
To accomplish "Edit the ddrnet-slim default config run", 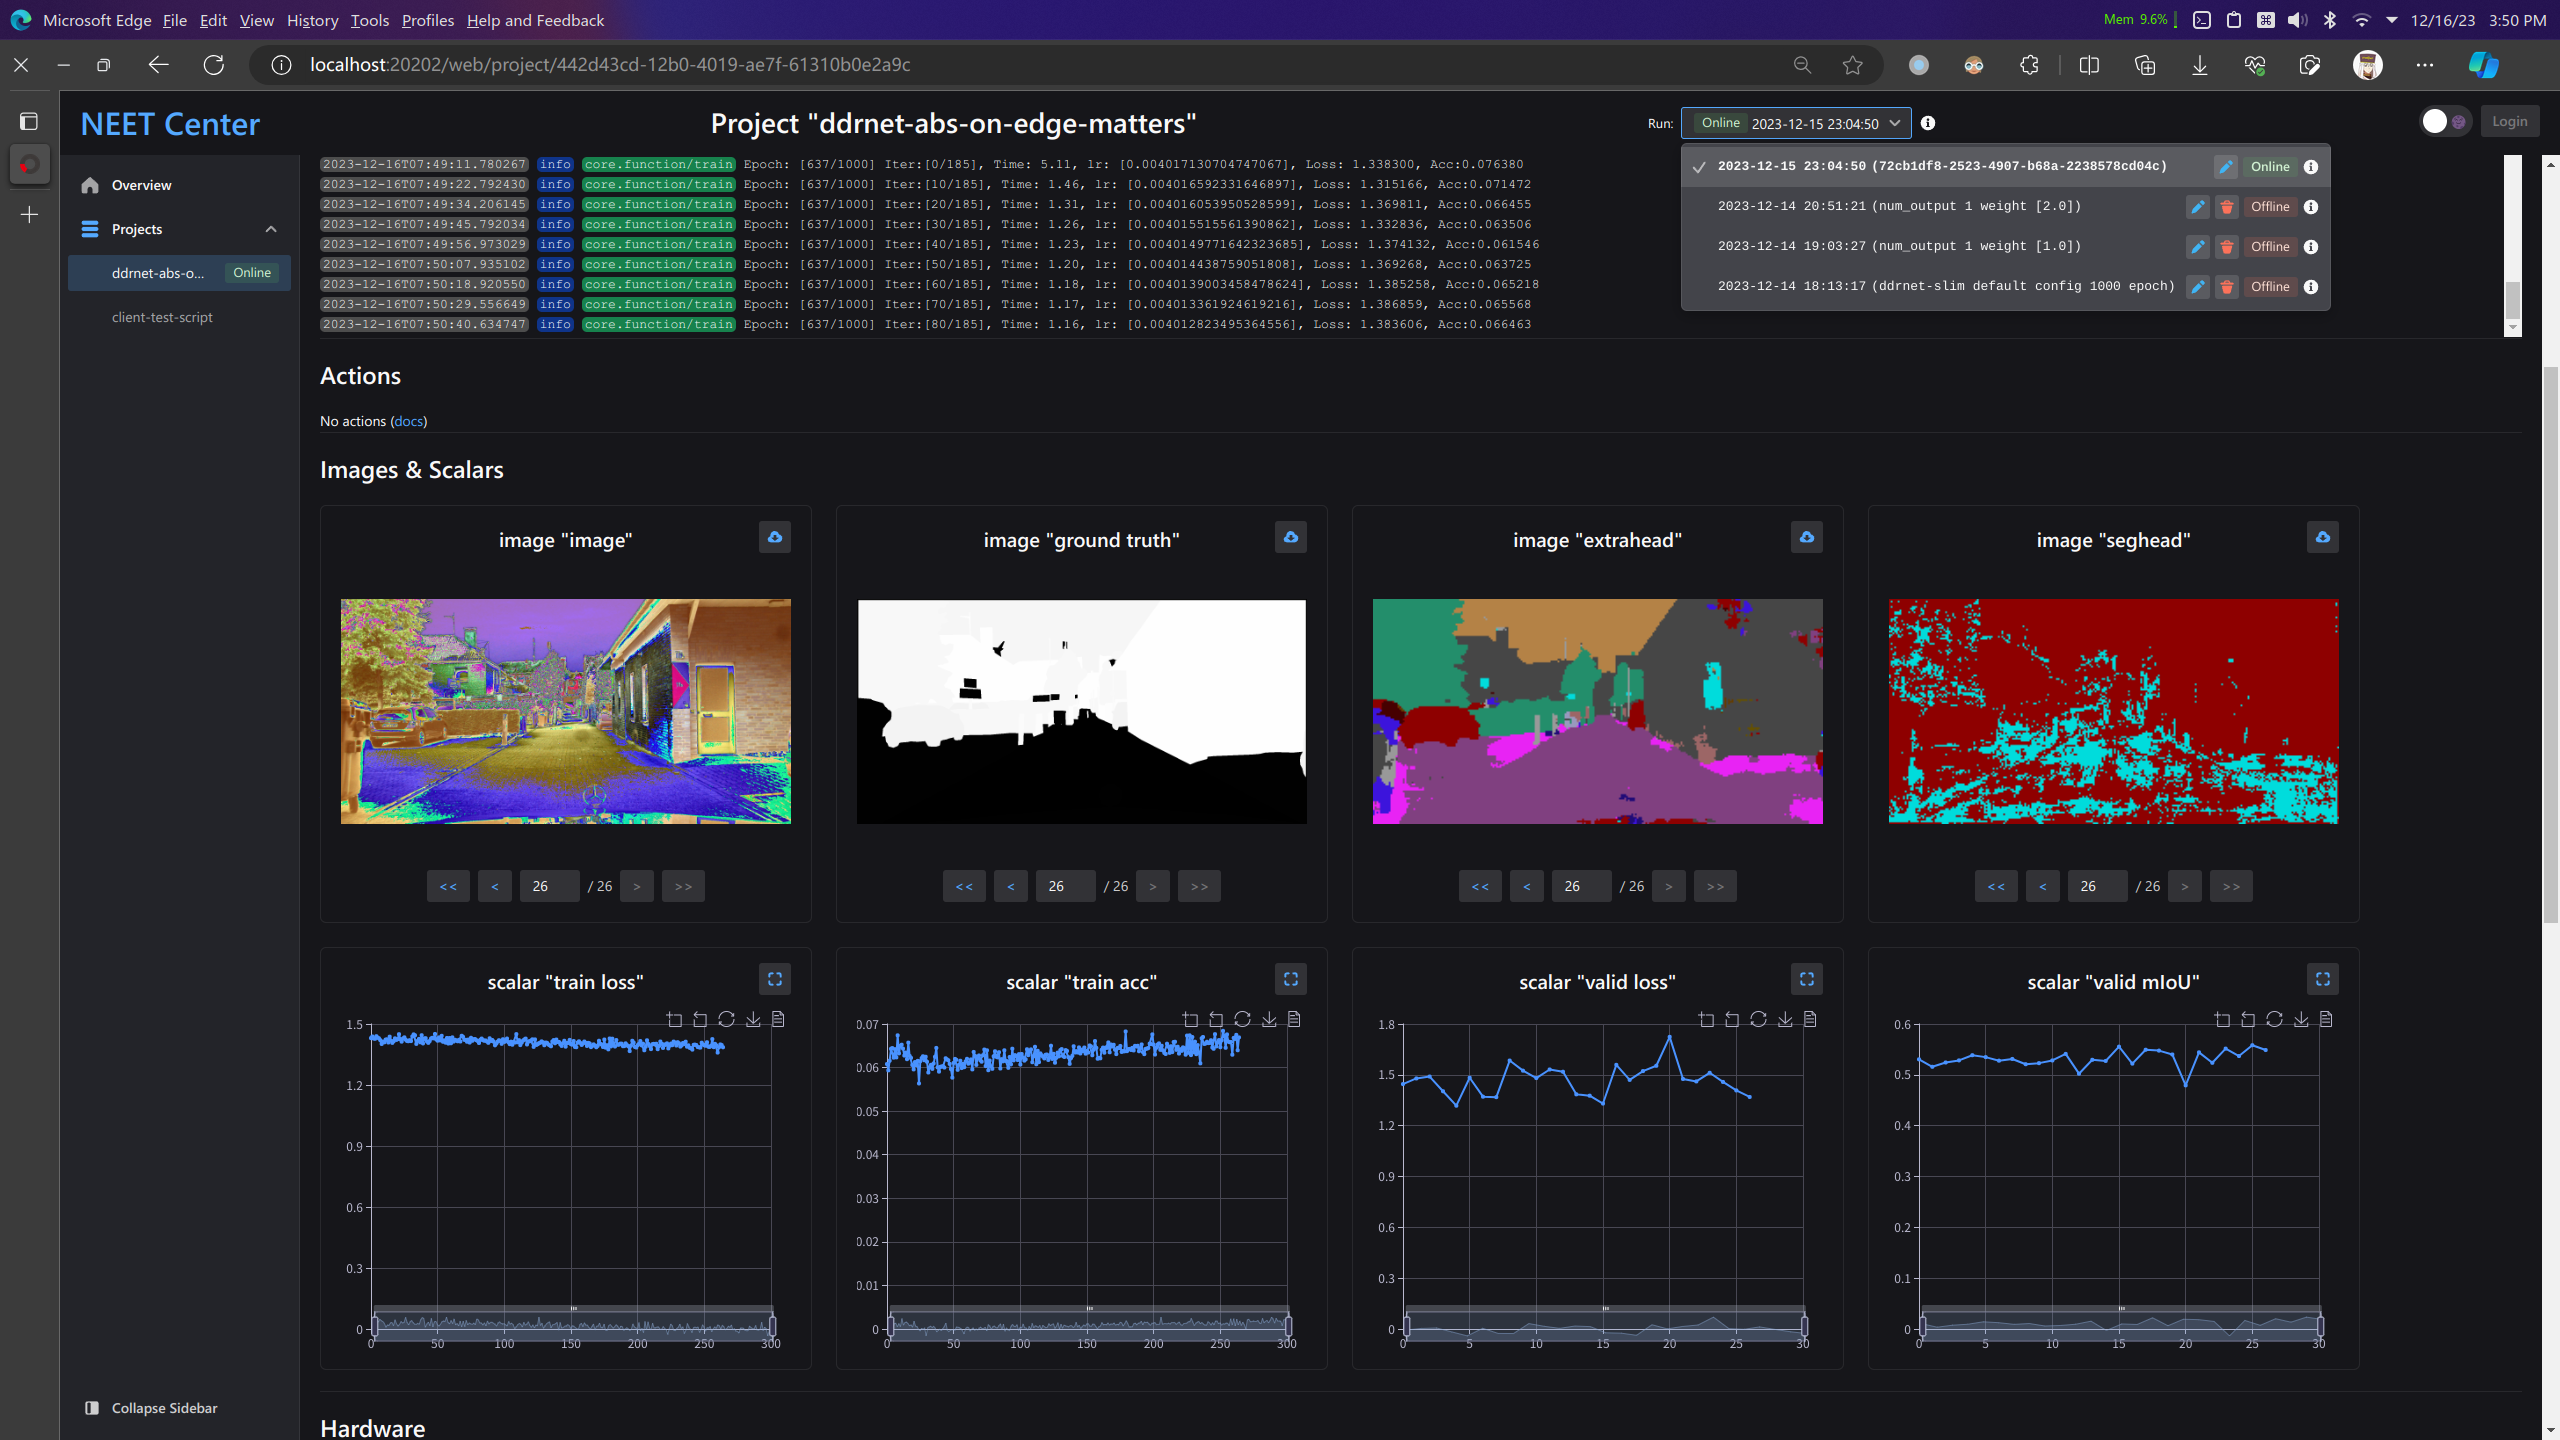I will 2198,287.
